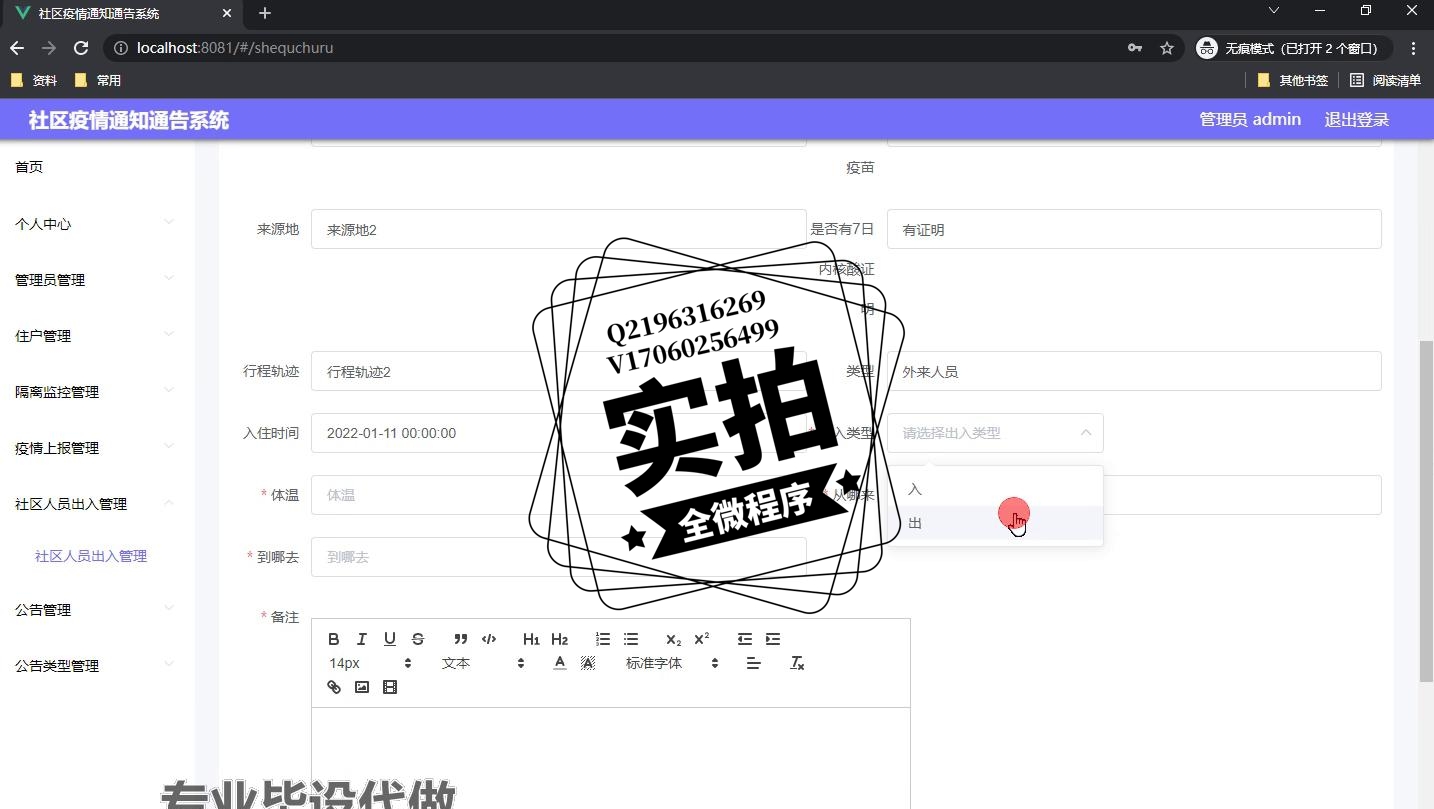Expand the 住户管理 sidebar menu
The width and height of the screenshot is (1434, 809).
97,336
